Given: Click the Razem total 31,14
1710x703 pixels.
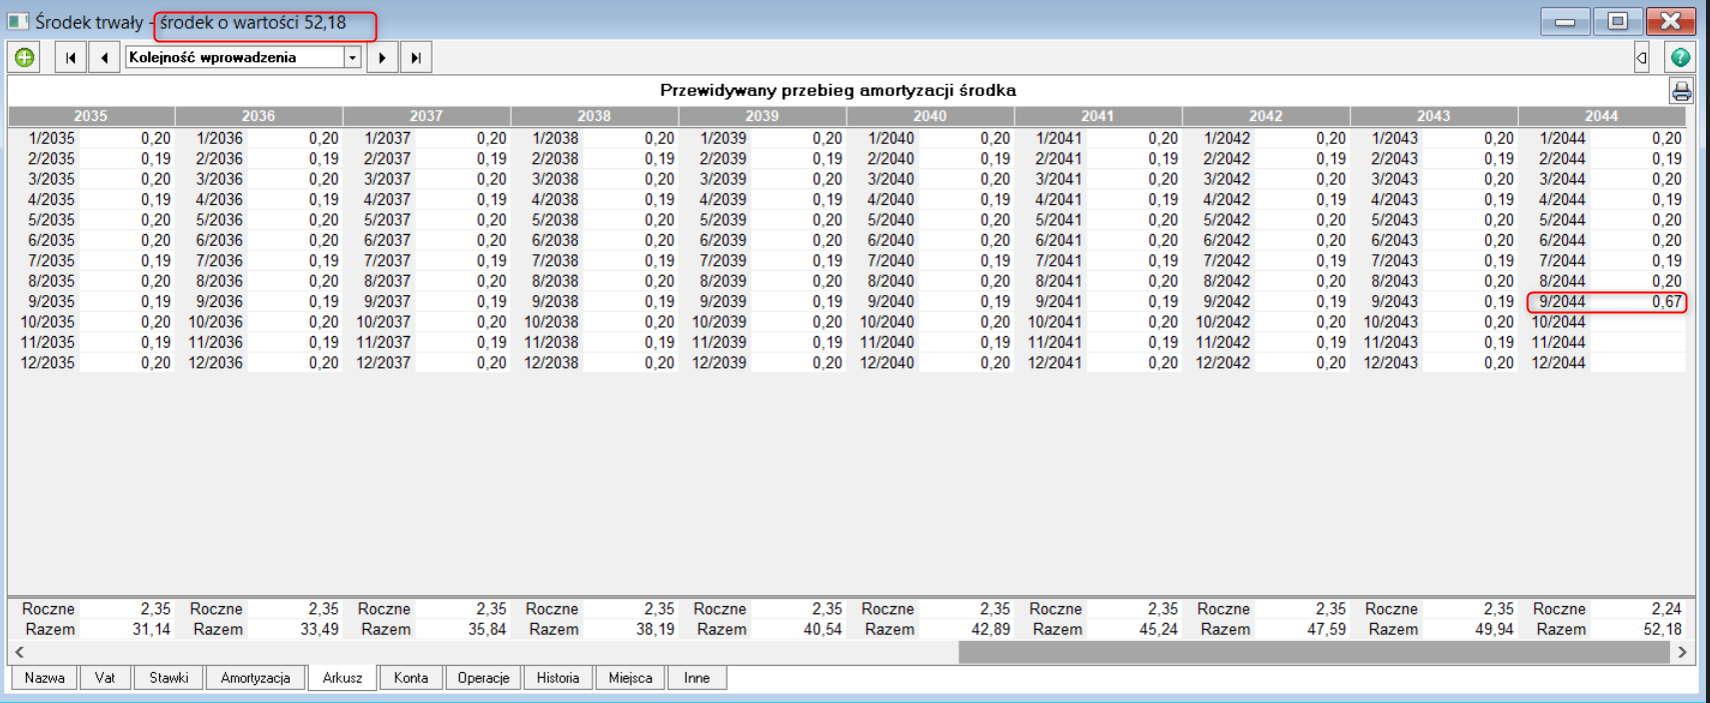Looking at the screenshot, I should point(151,630).
